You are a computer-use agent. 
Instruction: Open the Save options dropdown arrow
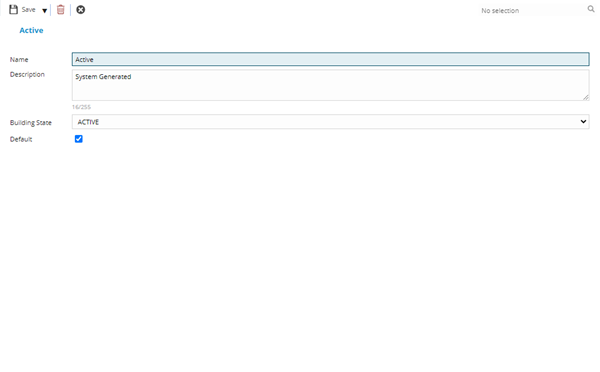(44, 11)
